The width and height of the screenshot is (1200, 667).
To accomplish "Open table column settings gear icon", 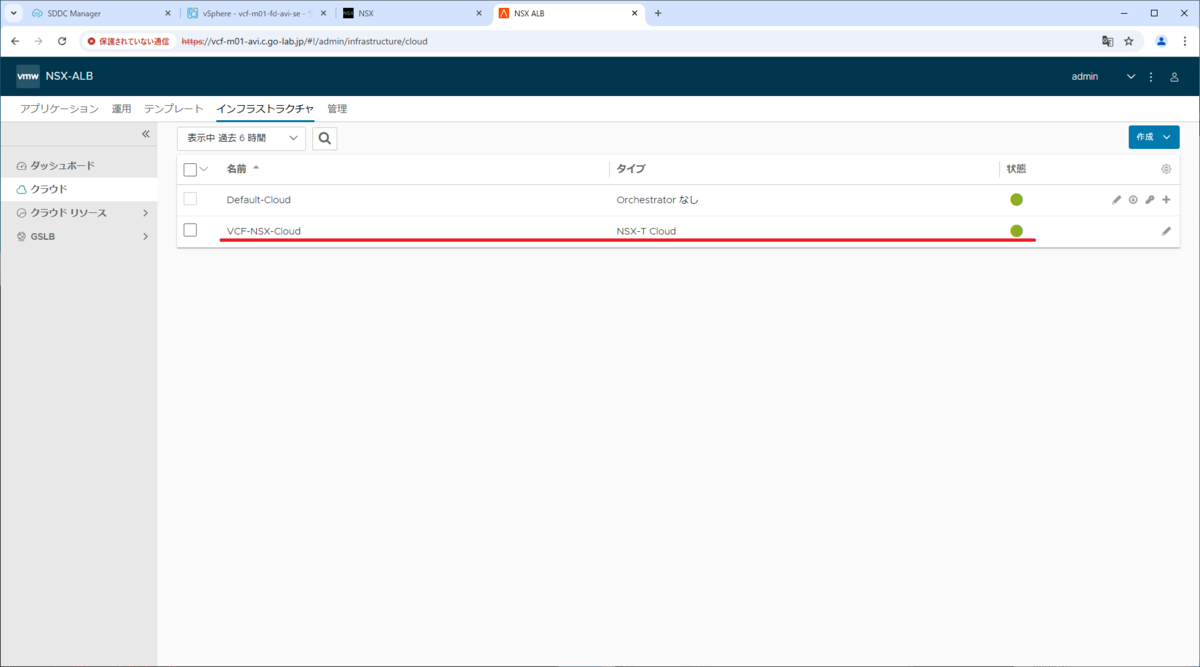I will click(1166, 169).
